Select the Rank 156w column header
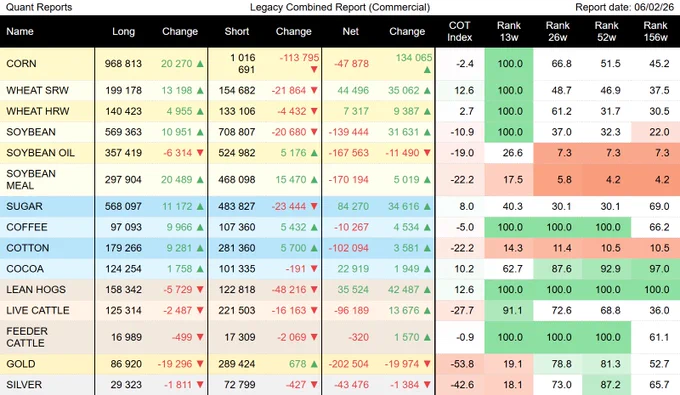Screen dimensions: 680x395 tap(655, 31)
